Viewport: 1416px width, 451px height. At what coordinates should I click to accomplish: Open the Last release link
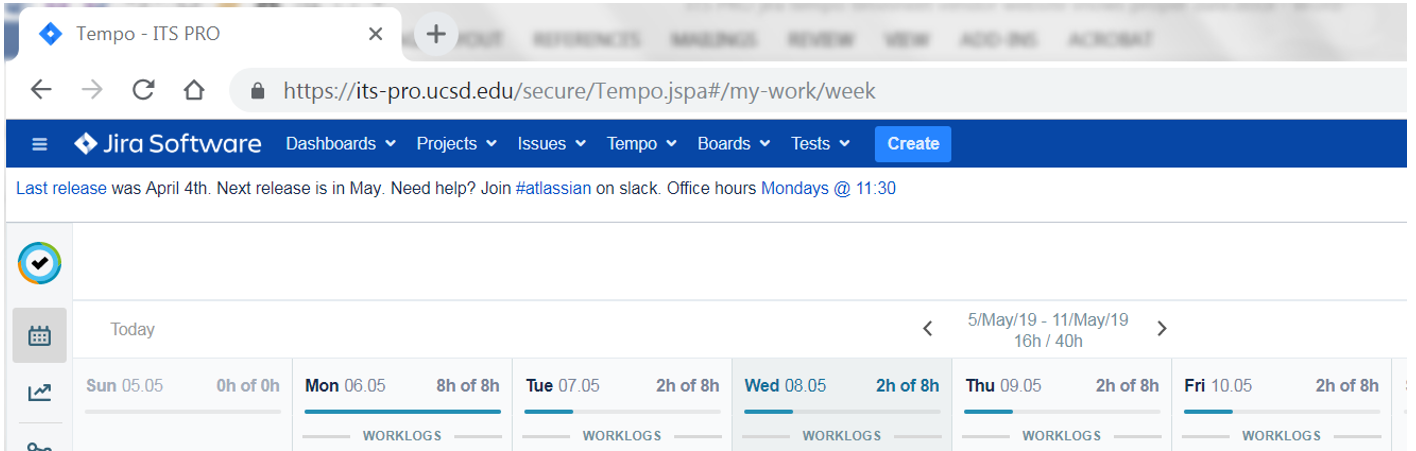61,188
